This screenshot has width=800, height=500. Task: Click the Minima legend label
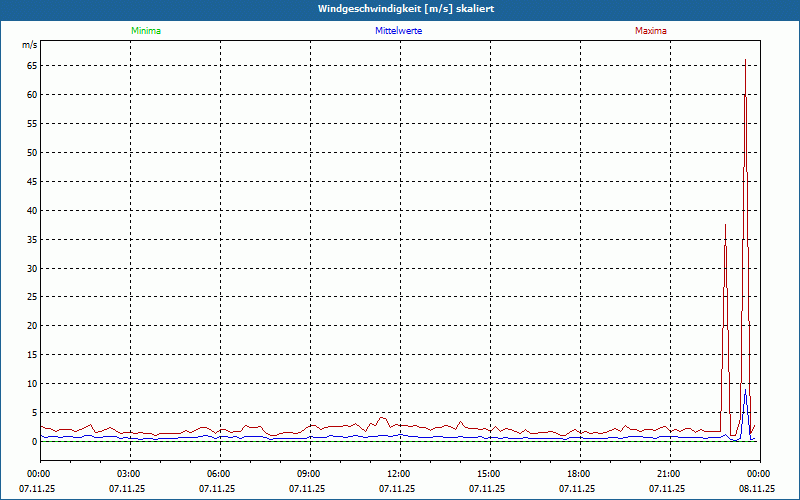tap(146, 31)
